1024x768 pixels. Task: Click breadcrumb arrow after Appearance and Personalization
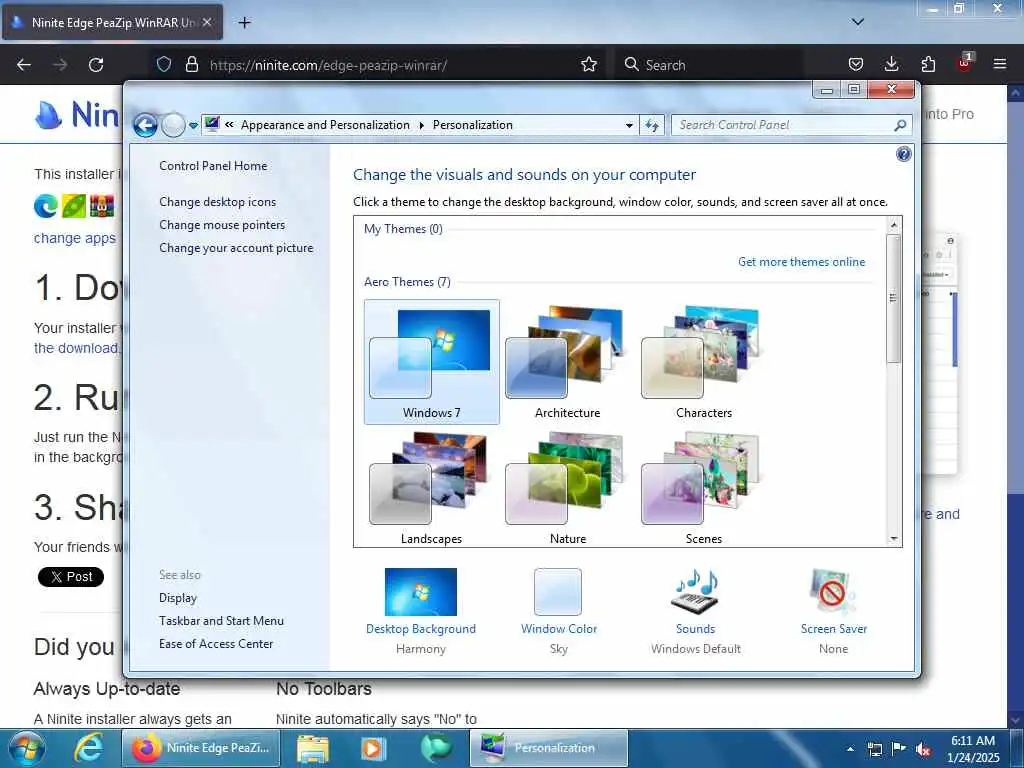click(x=421, y=125)
